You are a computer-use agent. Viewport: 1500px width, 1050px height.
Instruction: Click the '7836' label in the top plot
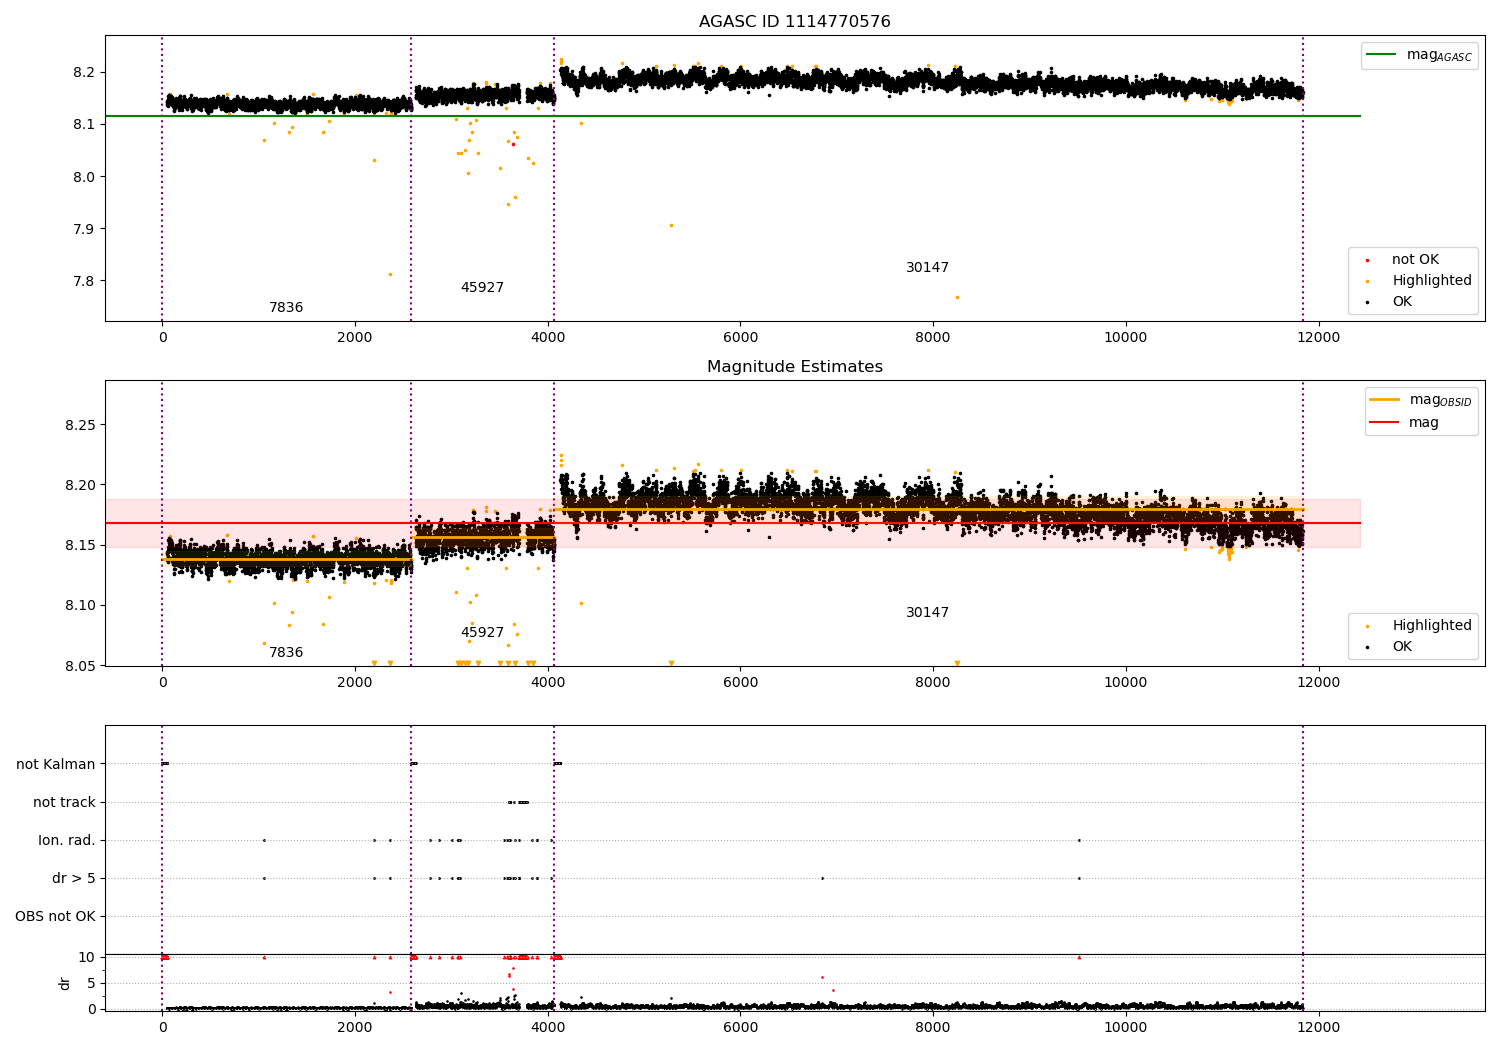tap(286, 308)
